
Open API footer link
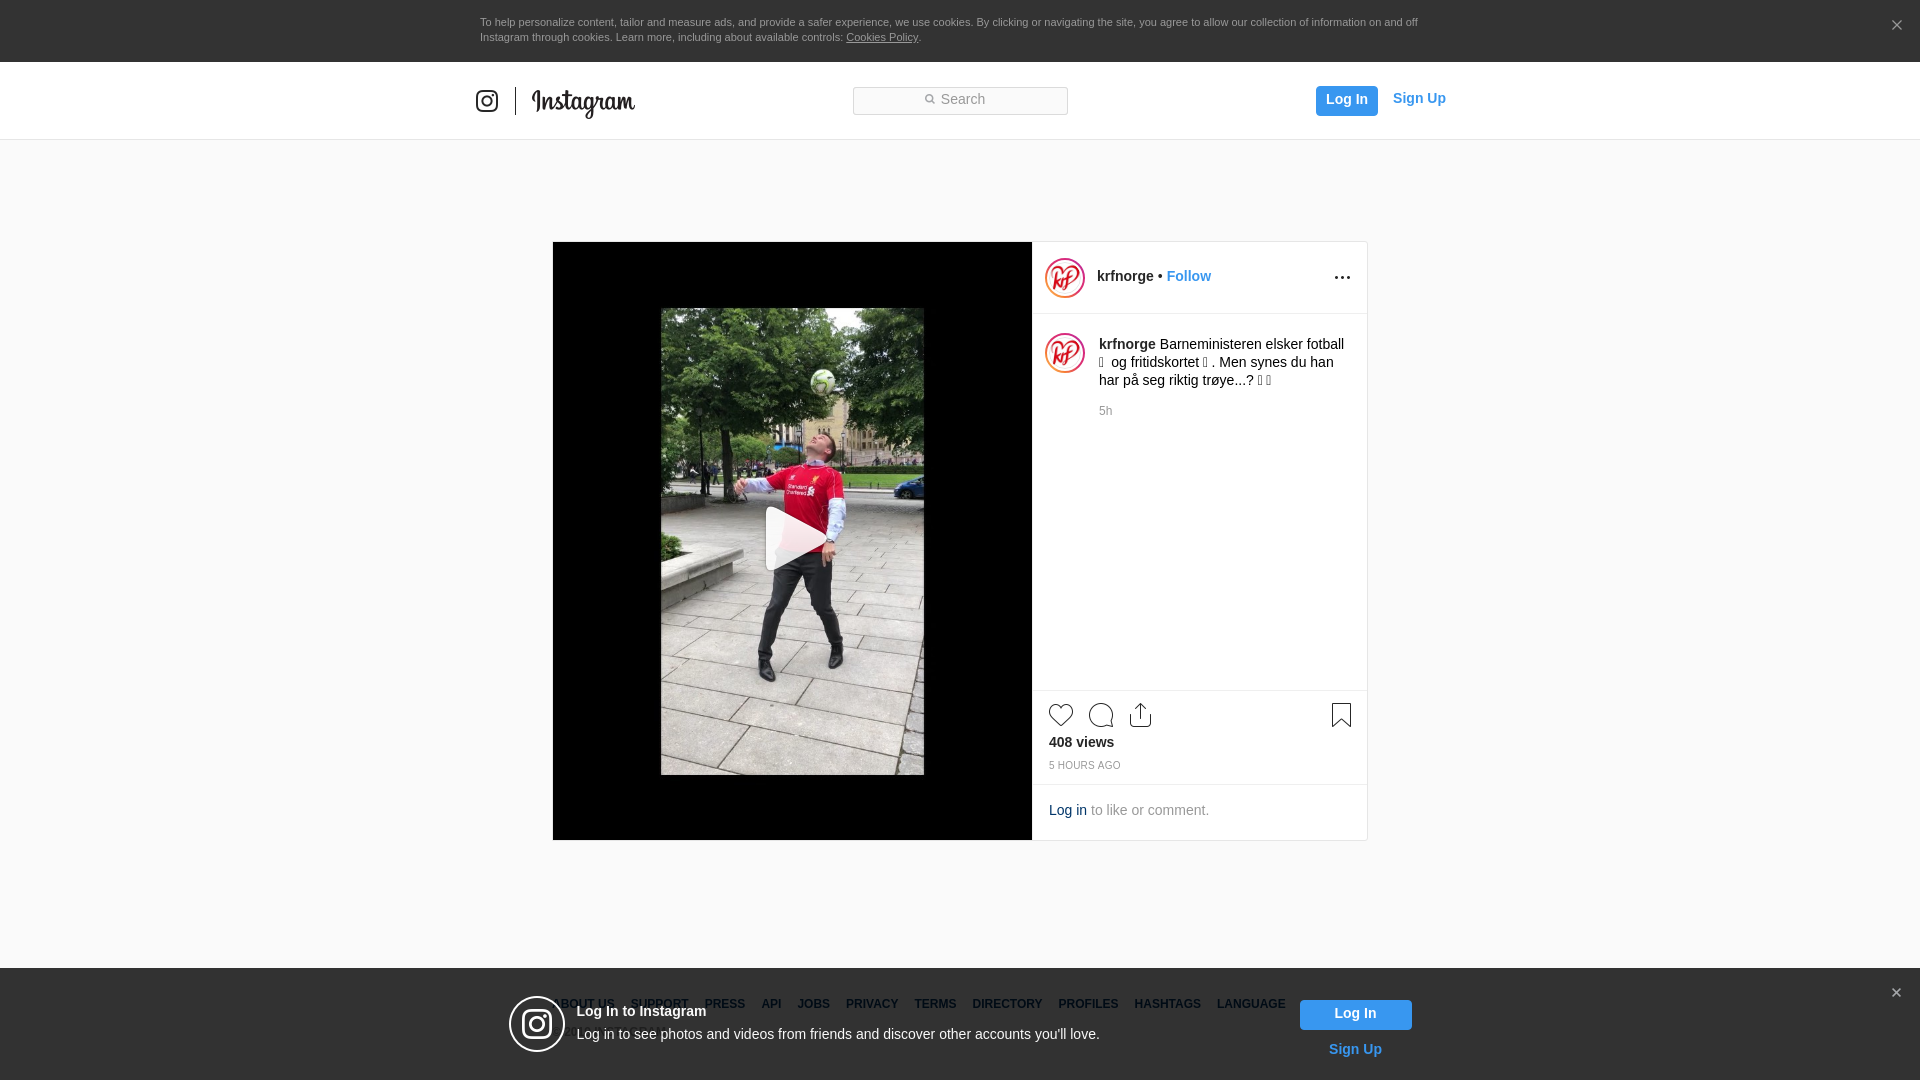pyautogui.click(x=771, y=1004)
